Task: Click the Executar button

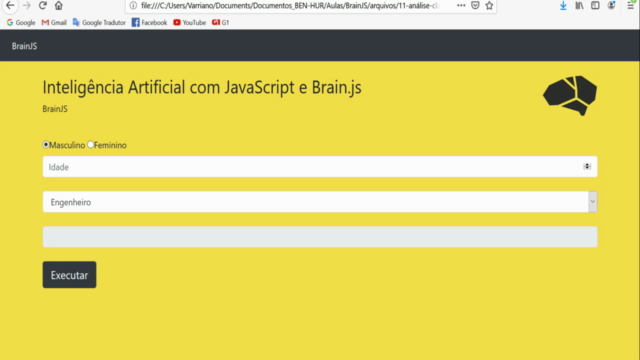Action: coord(69,275)
